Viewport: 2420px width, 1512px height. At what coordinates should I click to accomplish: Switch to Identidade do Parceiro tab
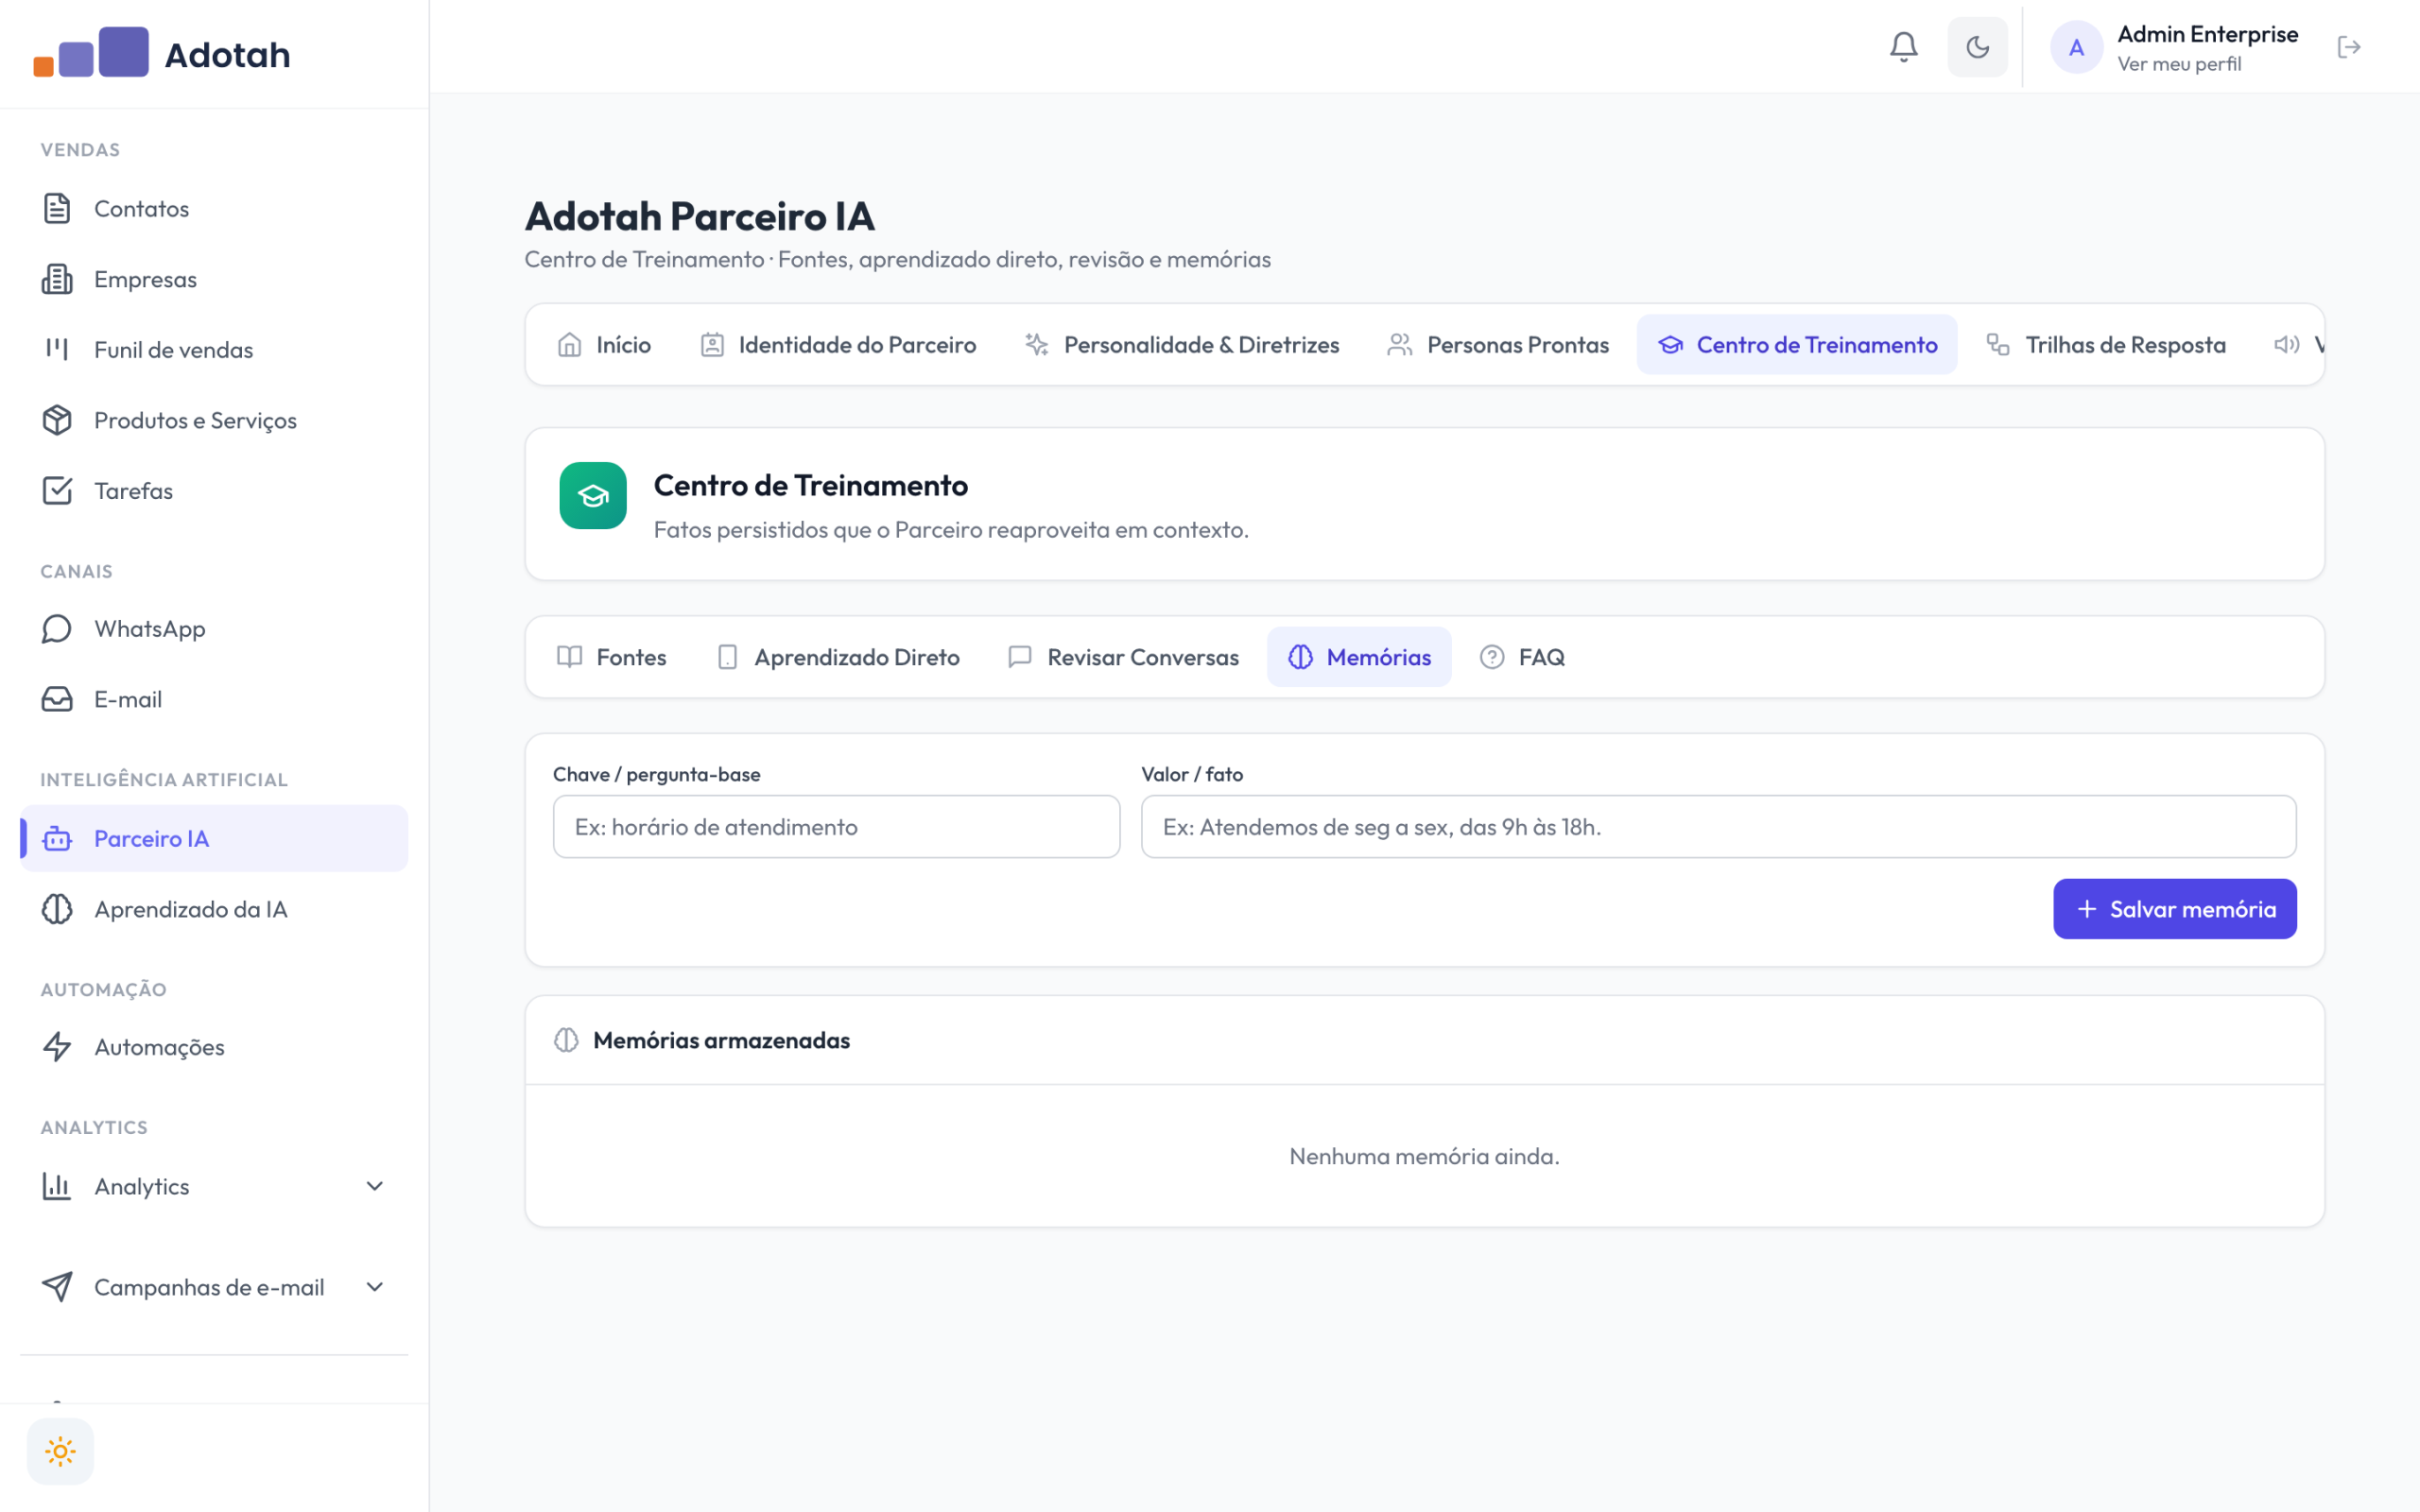tap(838, 344)
